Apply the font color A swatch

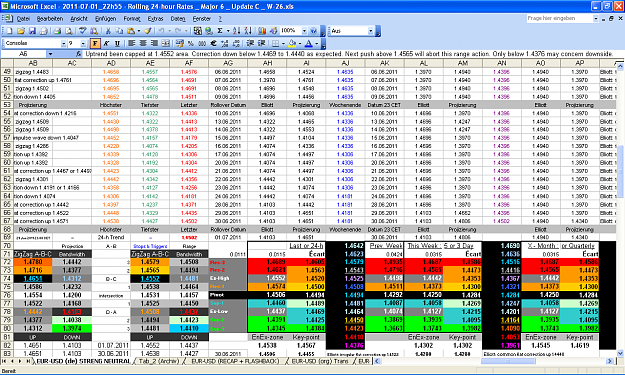(309, 43)
